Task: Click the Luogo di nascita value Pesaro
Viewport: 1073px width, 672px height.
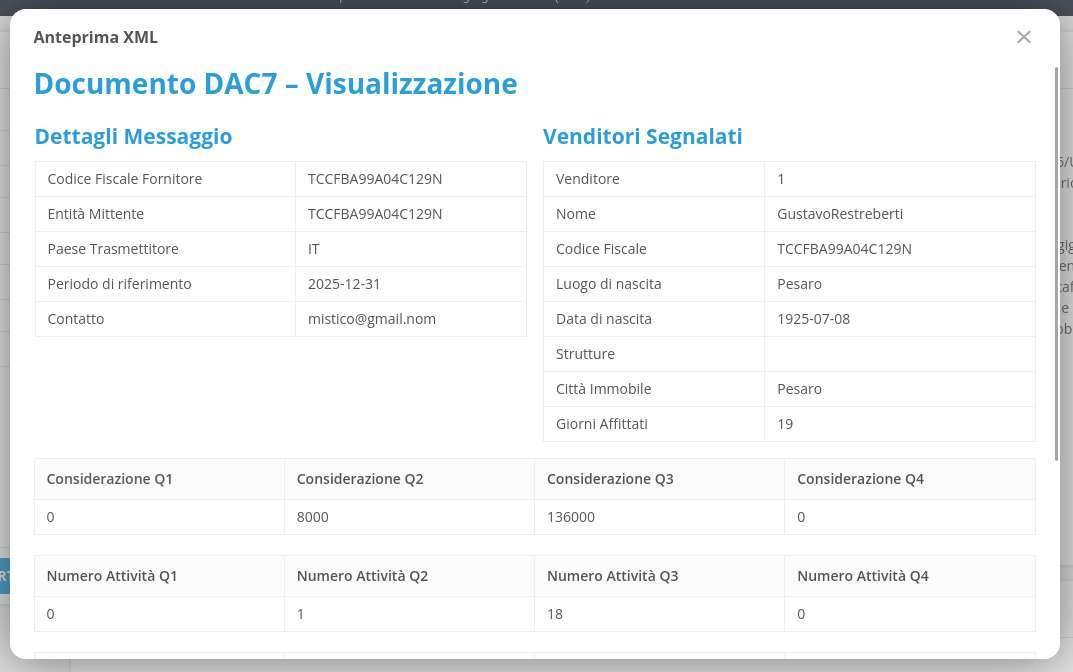Action: pos(799,284)
